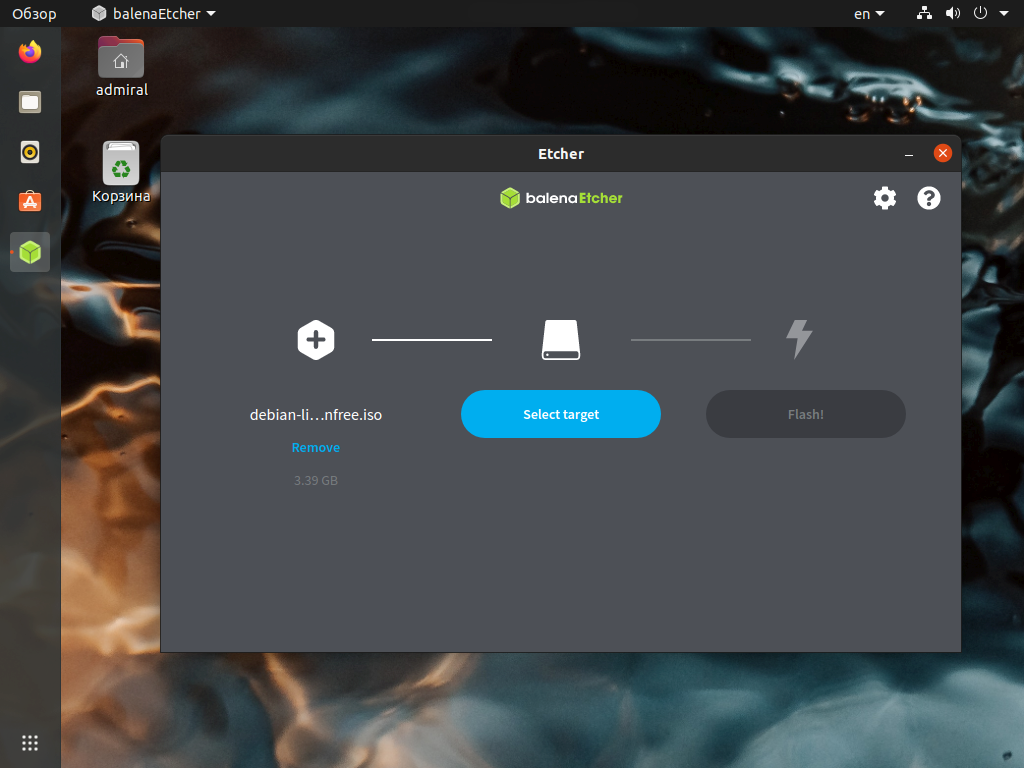Open the Корзина trash icon on desktop
The width and height of the screenshot is (1024, 768).
121,173
